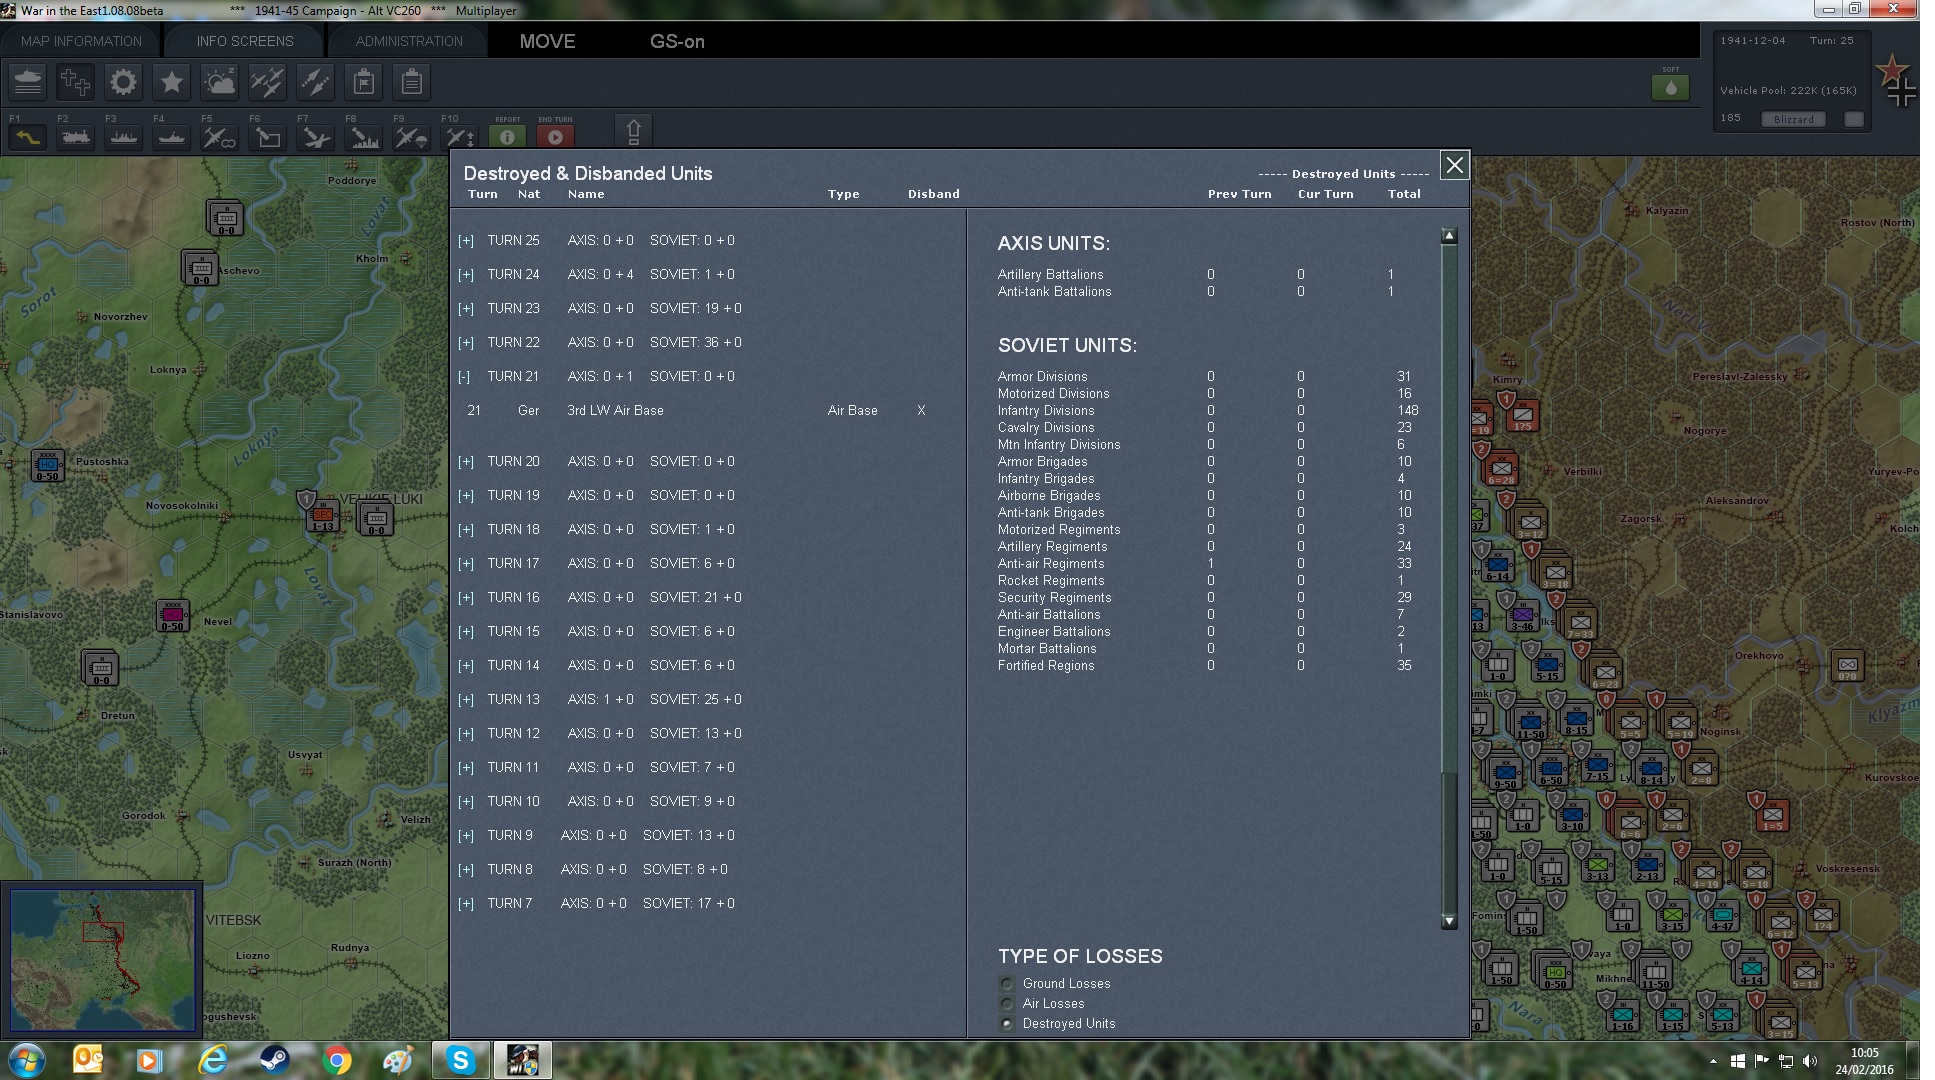1935x1080 pixels.
Task: Open the ADMINISTRATION tab
Action: [409, 41]
